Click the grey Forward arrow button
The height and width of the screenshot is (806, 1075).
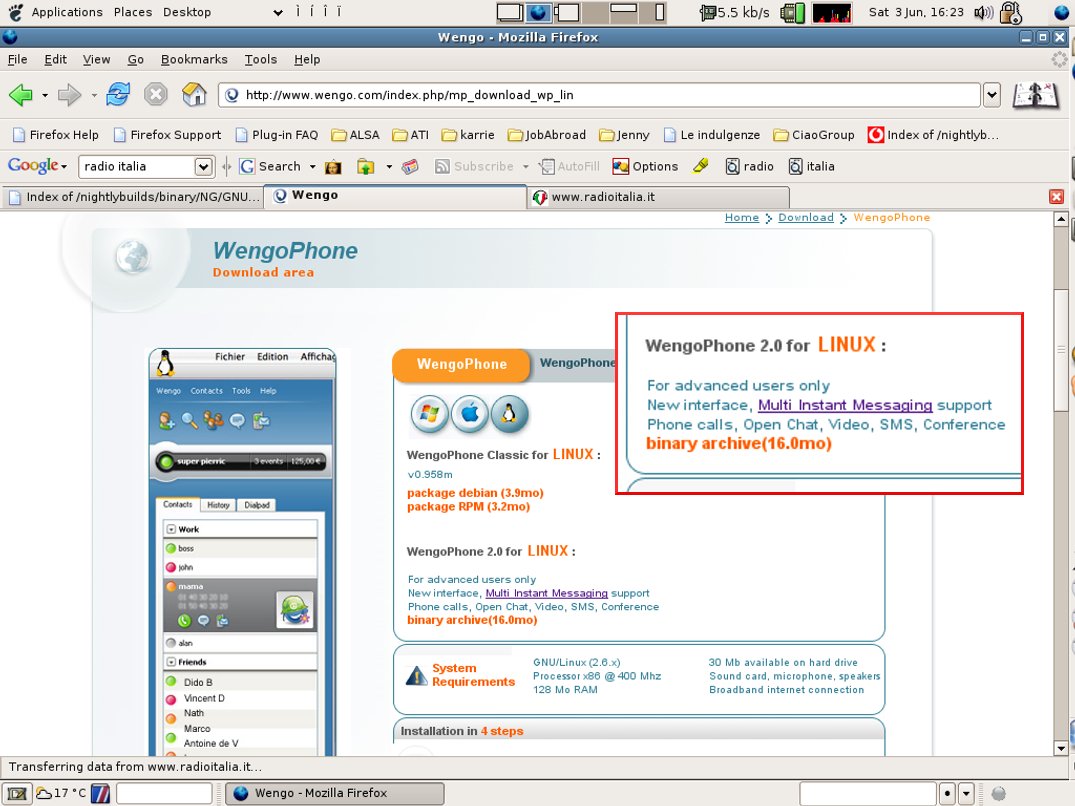click(69, 95)
